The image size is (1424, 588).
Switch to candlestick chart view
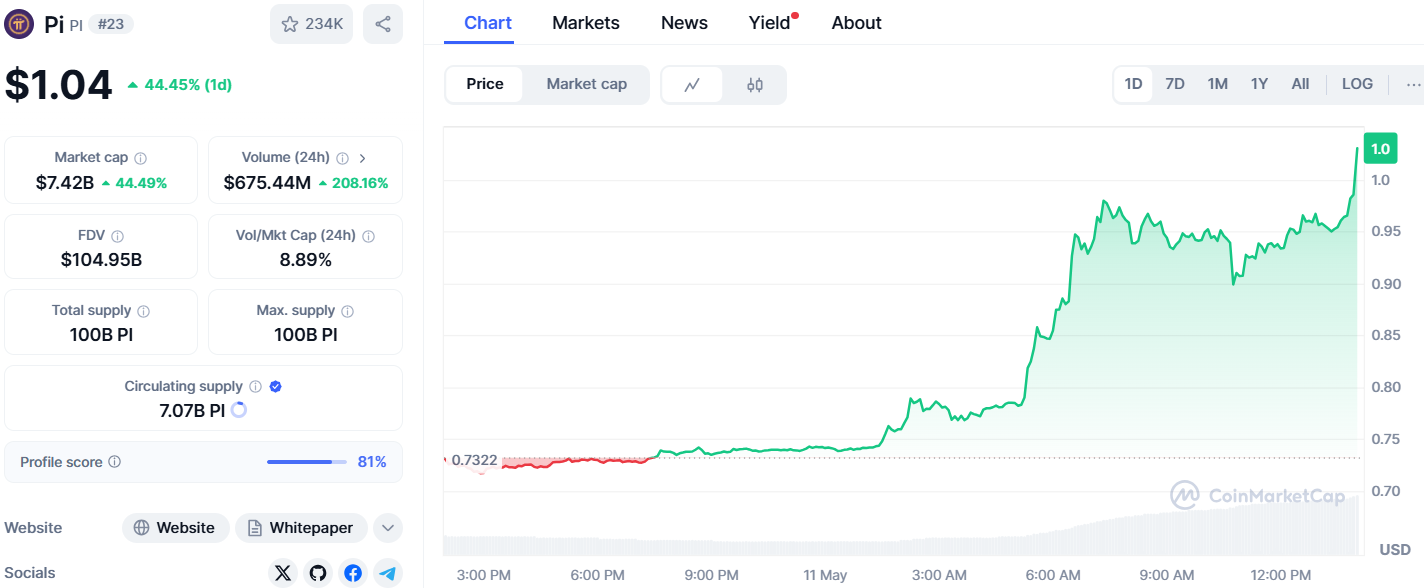tap(755, 85)
